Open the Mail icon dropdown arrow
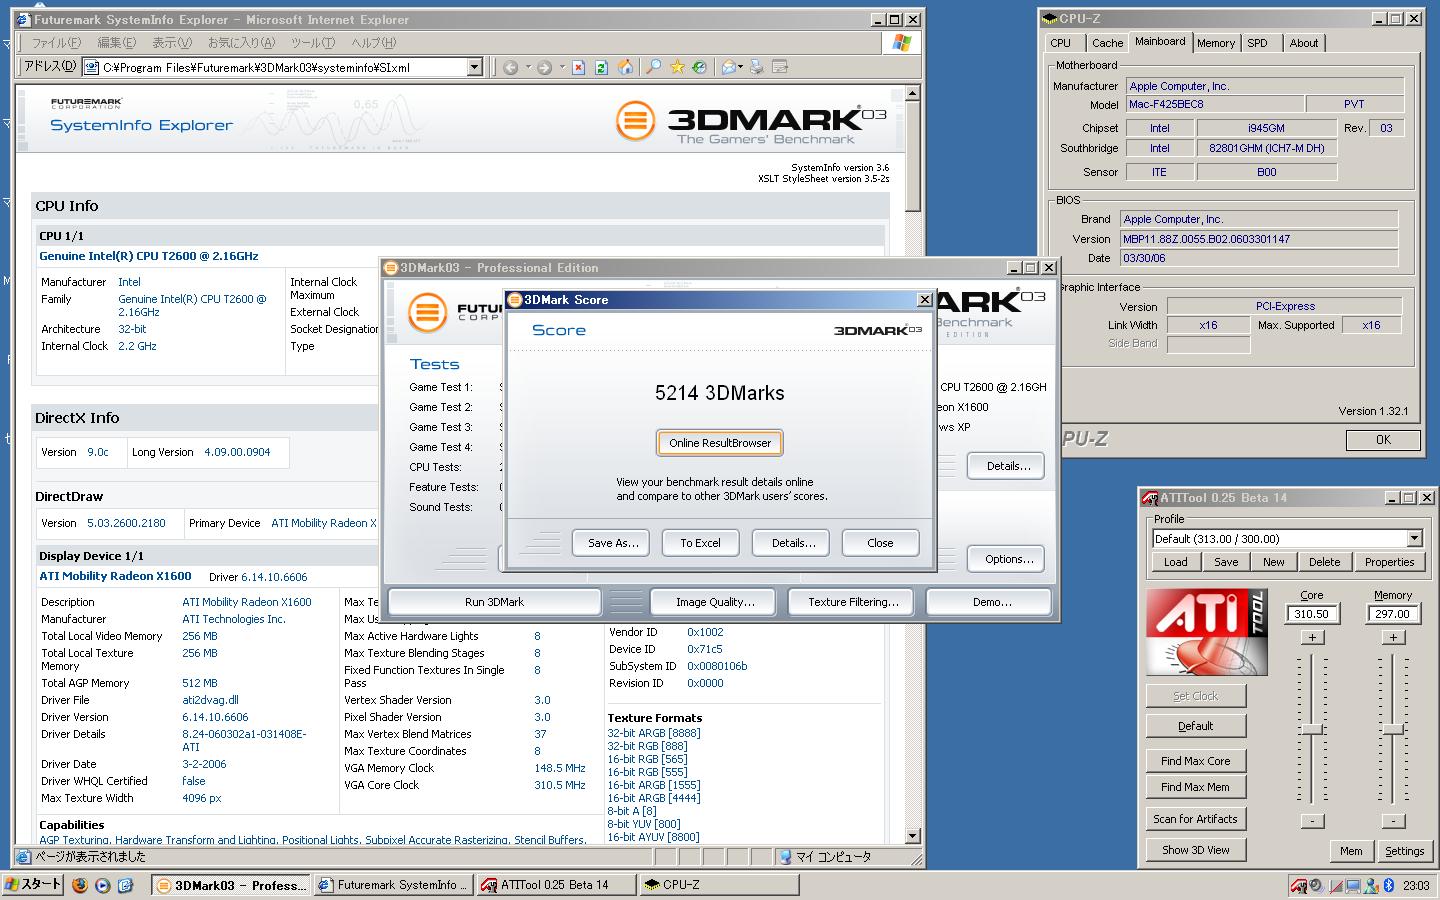1440x900 pixels. pyautogui.click(x=741, y=67)
